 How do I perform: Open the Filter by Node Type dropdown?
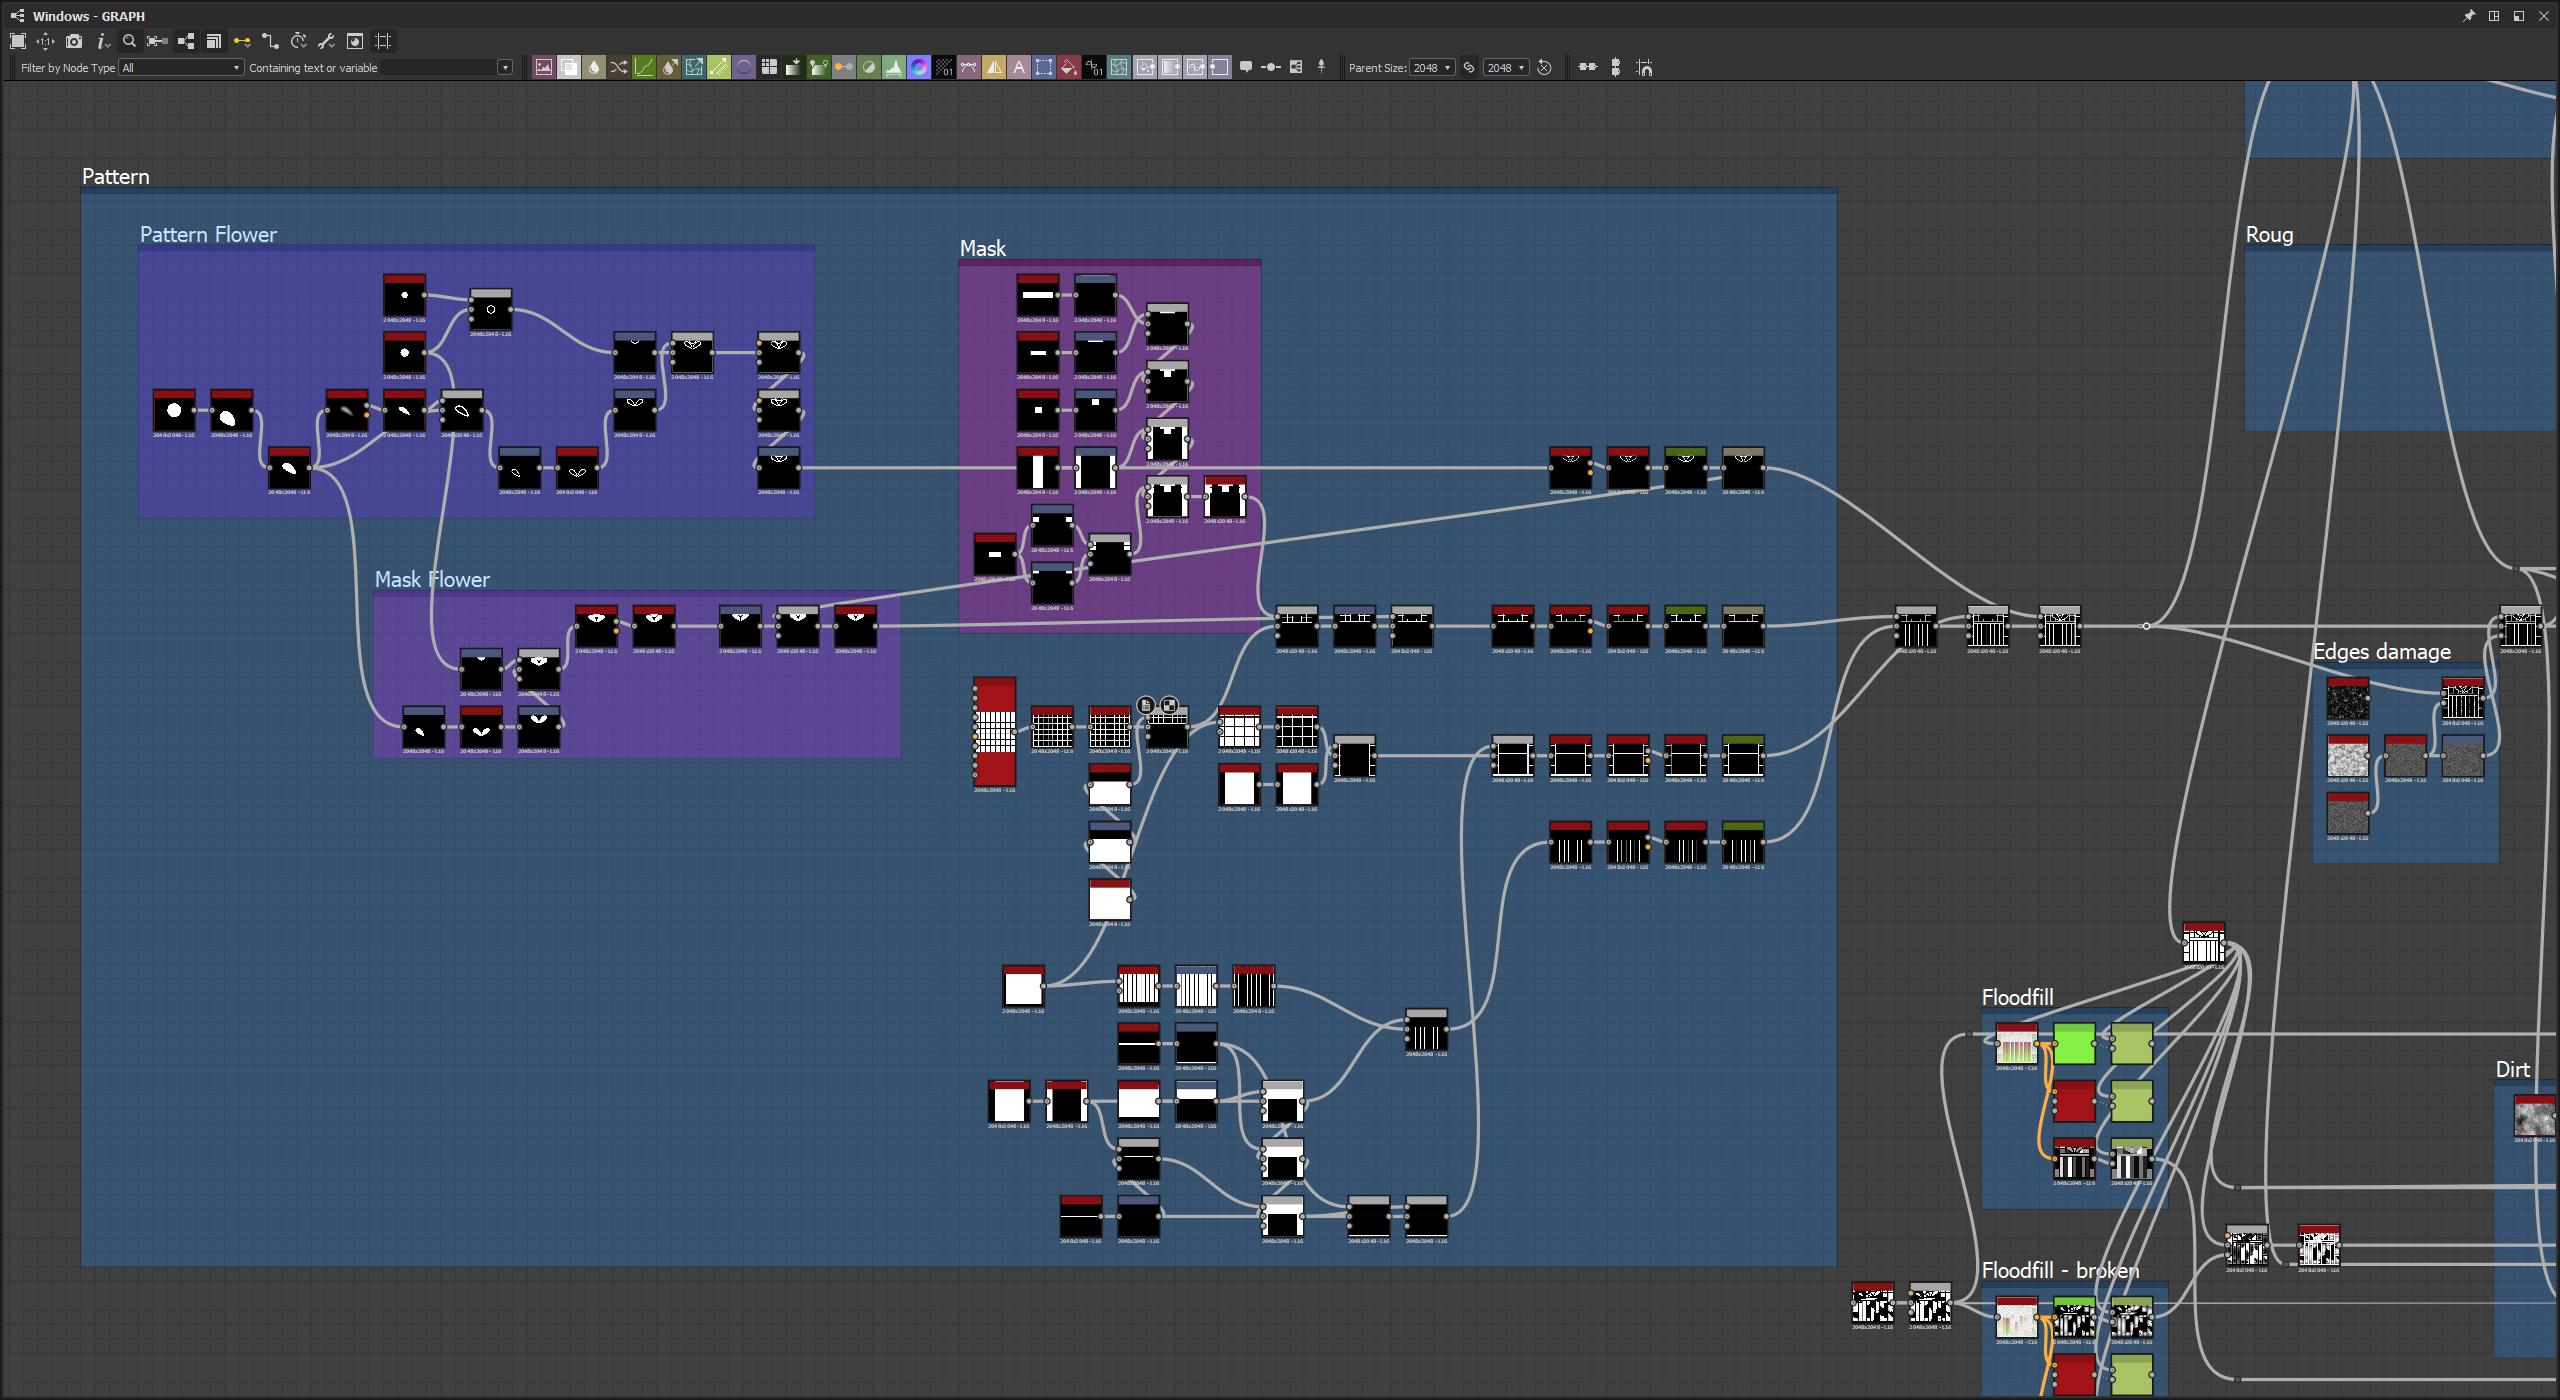tap(181, 68)
